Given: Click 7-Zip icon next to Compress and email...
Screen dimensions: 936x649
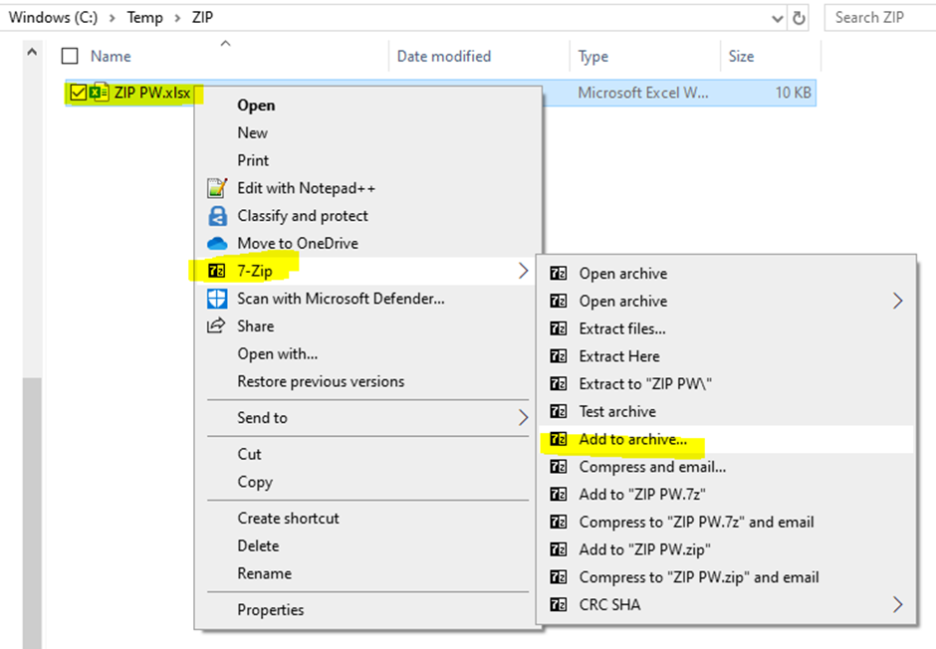Looking at the screenshot, I should 558,466.
